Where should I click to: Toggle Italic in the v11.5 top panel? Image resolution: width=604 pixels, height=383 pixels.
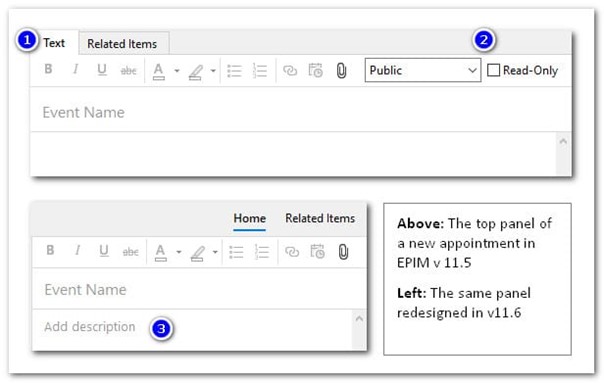coord(76,69)
